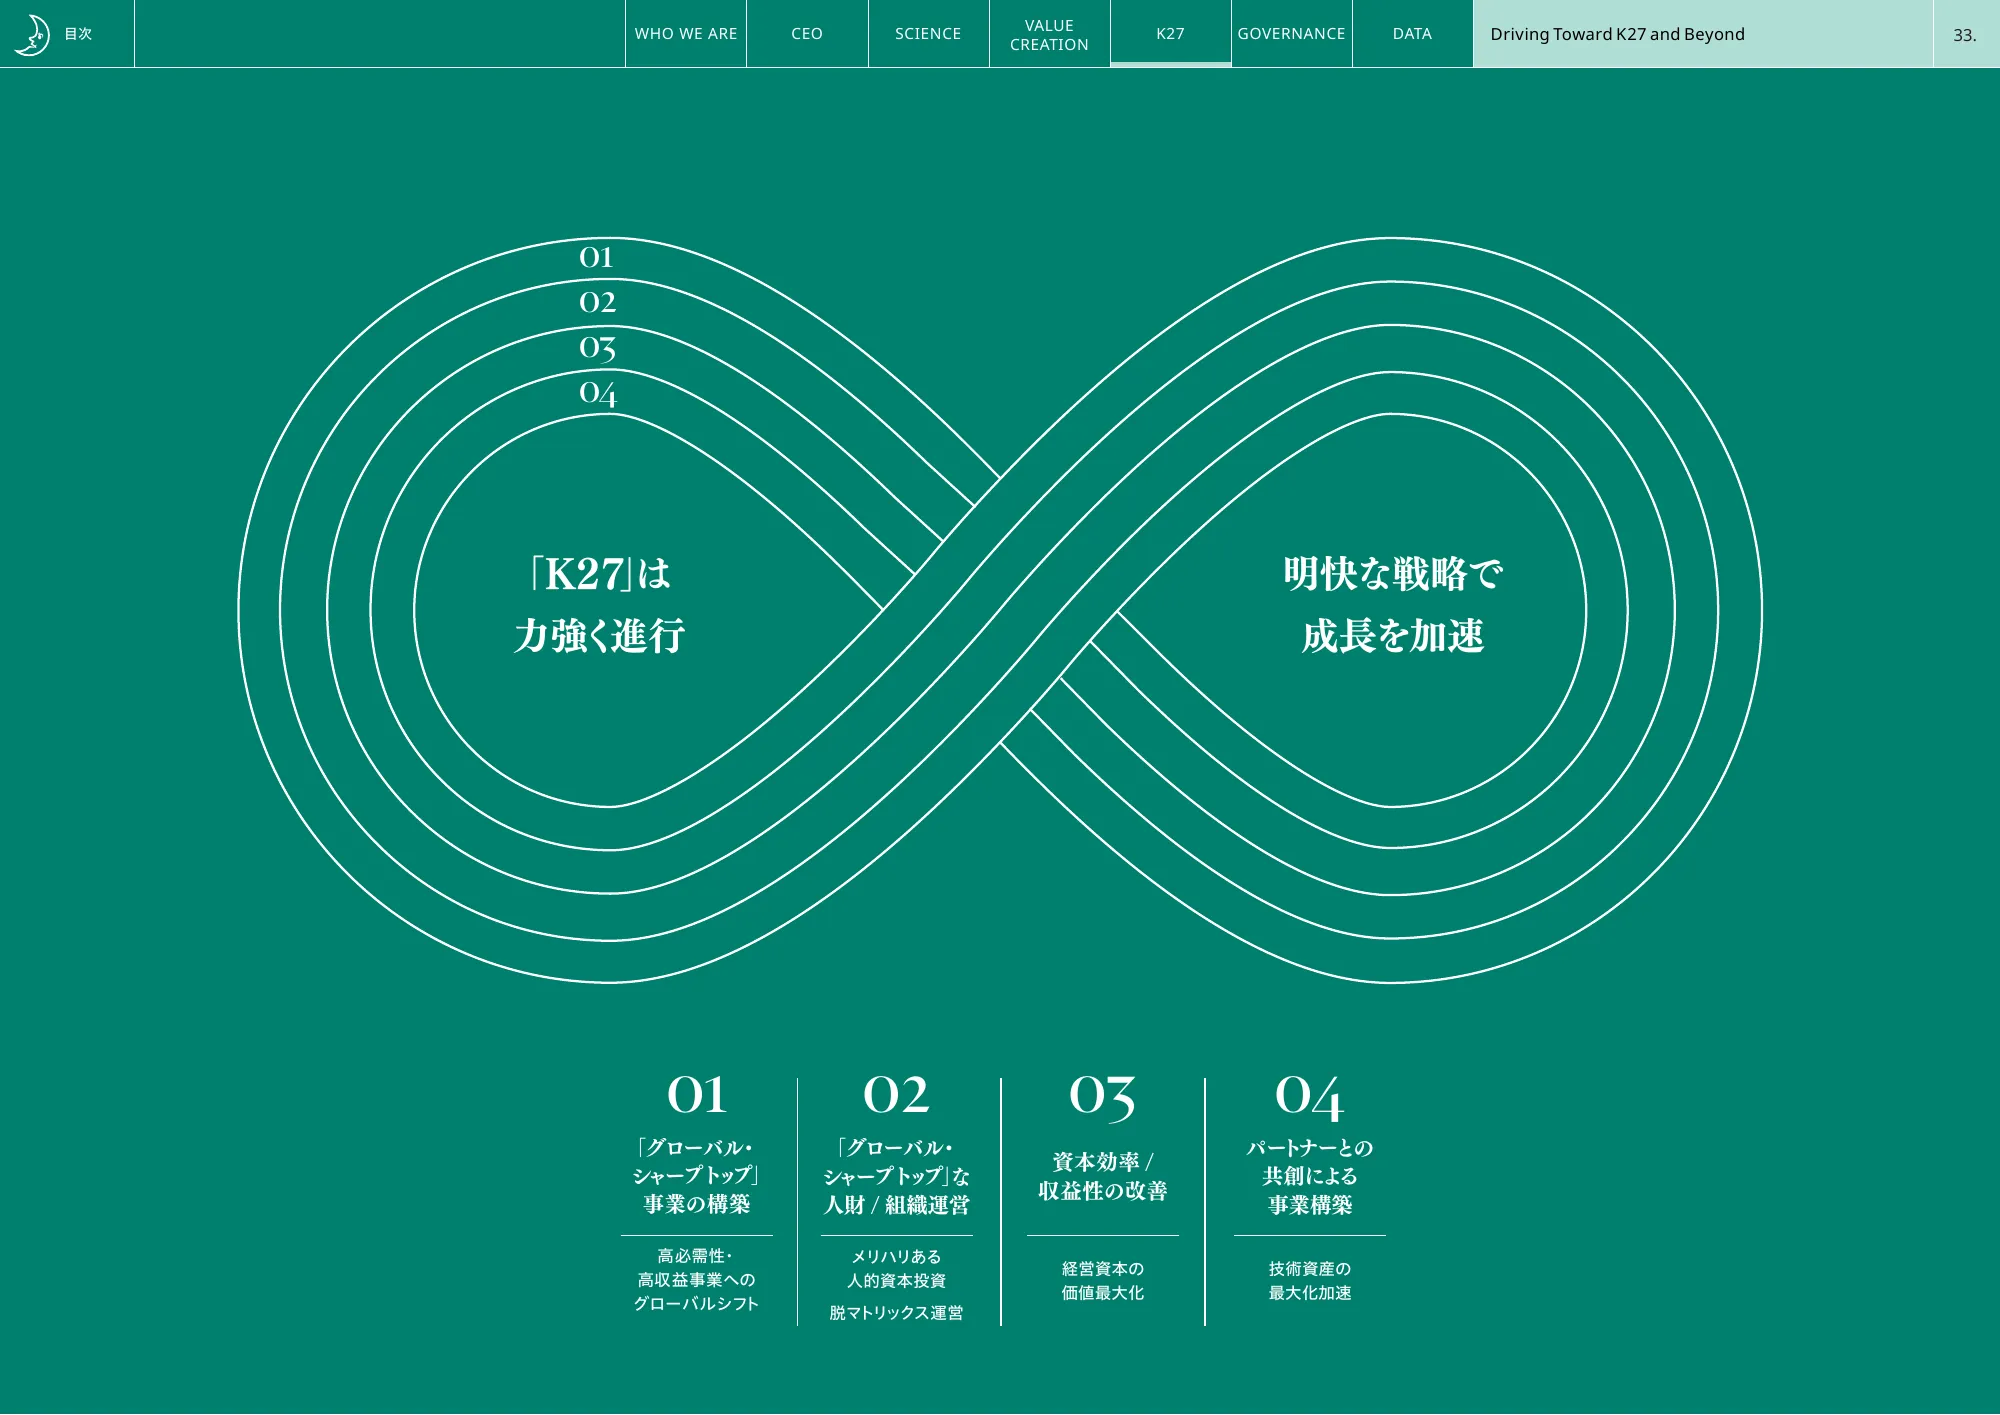Click the 「K27」は力強く進行 heading

600,603
